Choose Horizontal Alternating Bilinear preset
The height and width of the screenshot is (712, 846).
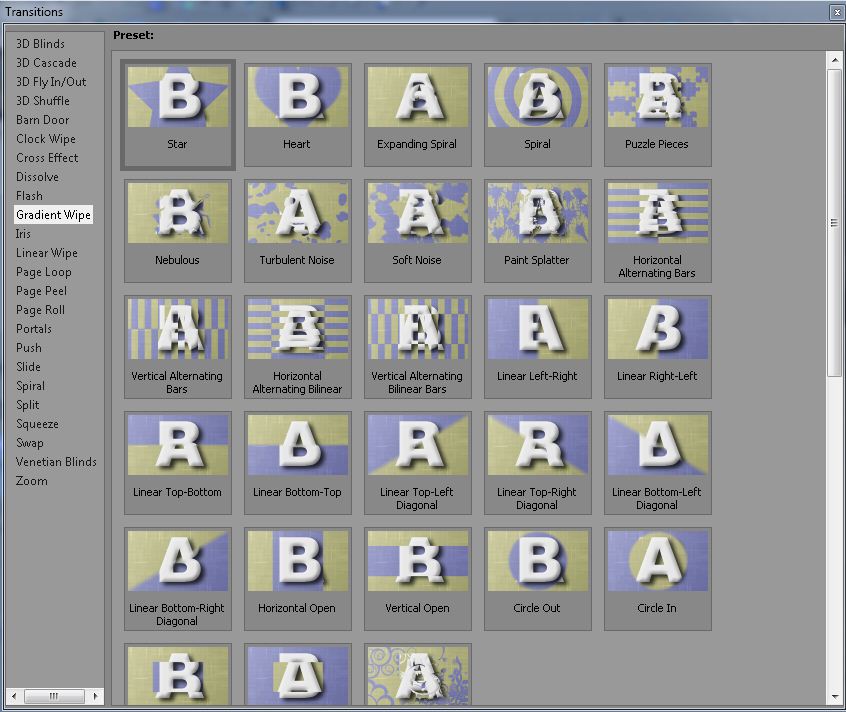tap(297, 347)
